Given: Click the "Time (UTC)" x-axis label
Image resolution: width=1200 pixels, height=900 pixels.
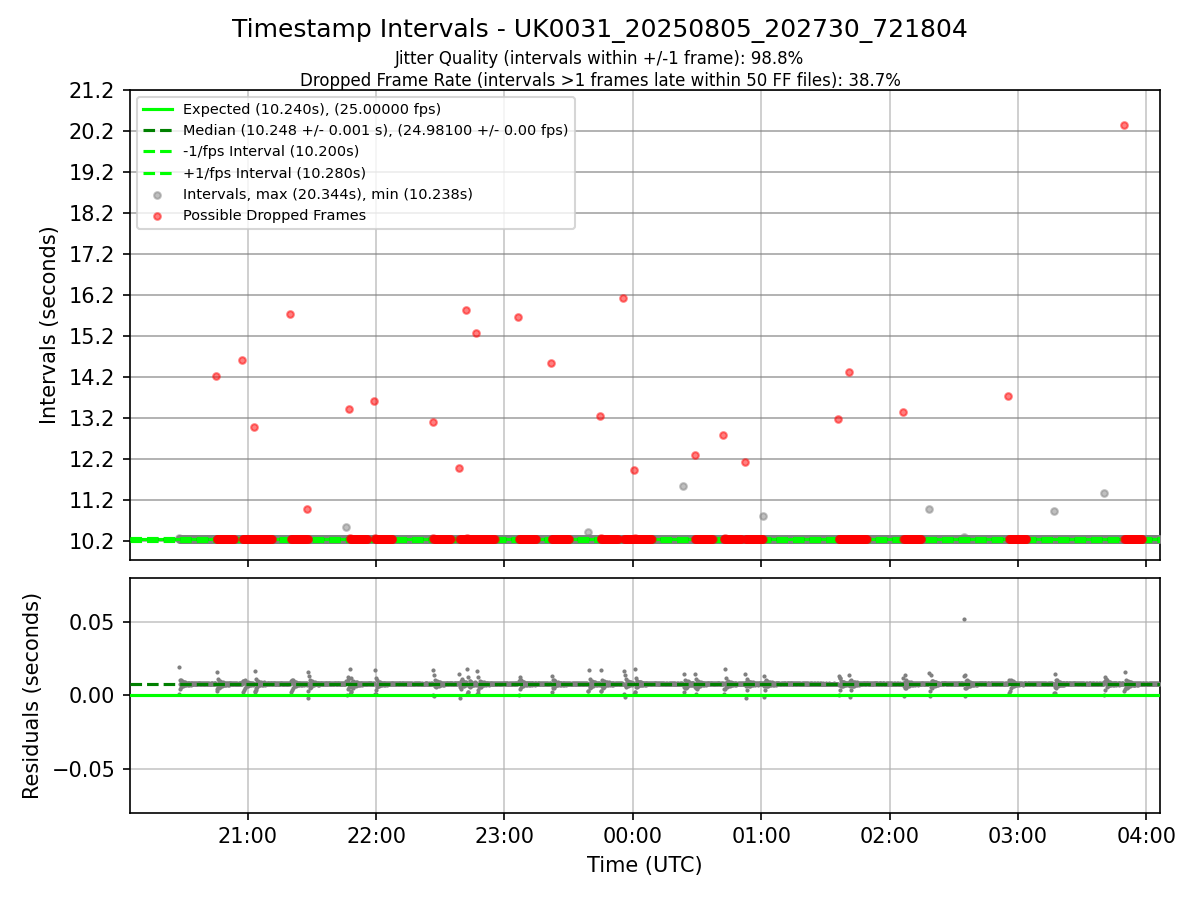Looking at the screenshot, I should tap(644, 864).
